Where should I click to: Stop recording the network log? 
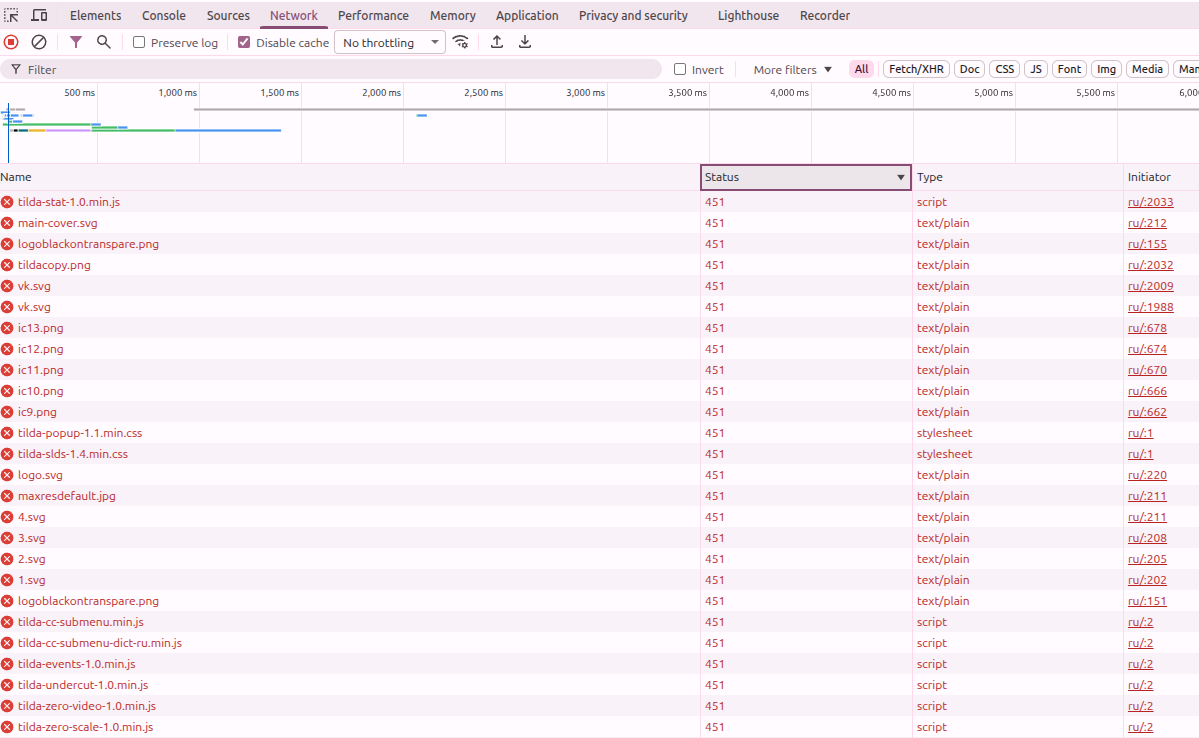[x=11, y=42]
